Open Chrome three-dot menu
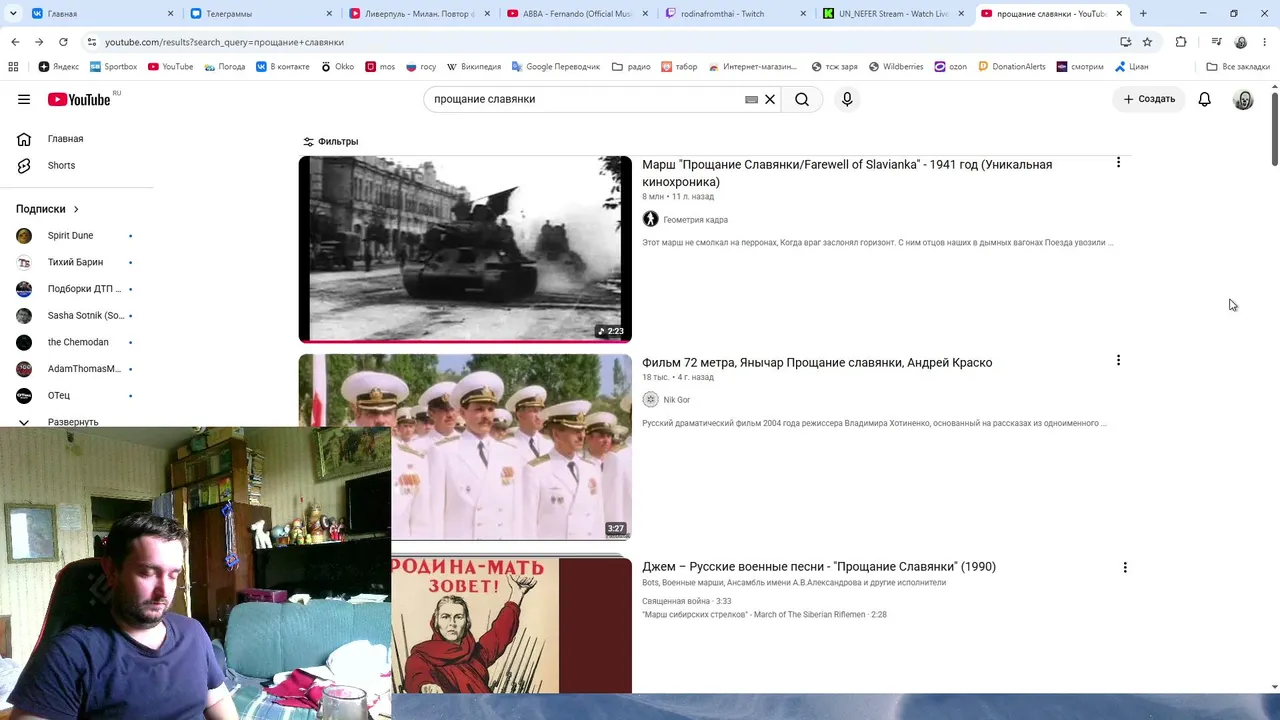The height and width of the screenshot is (720, 1280). point(1265,42)
